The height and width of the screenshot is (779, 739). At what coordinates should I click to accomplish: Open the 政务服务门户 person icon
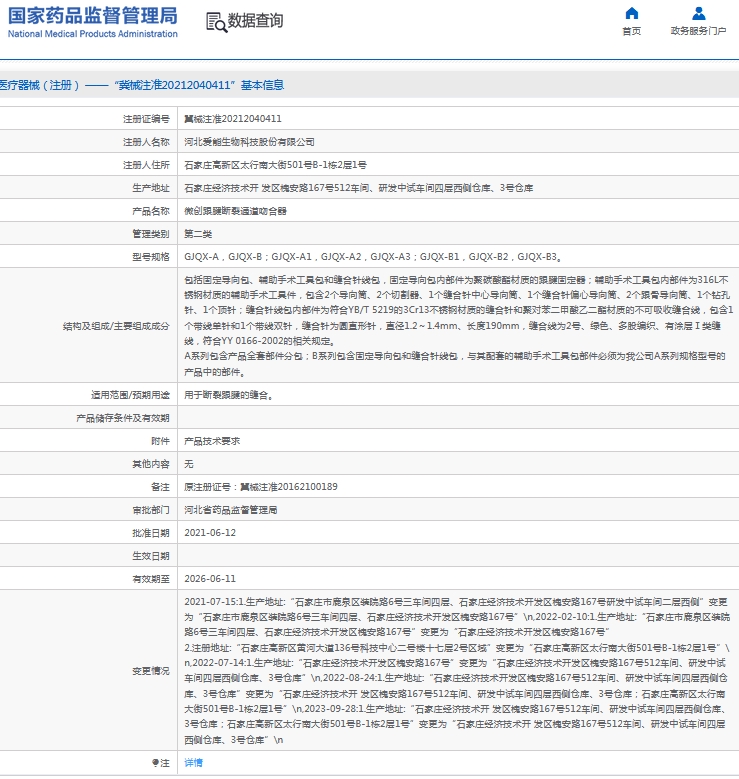point(699,13)
